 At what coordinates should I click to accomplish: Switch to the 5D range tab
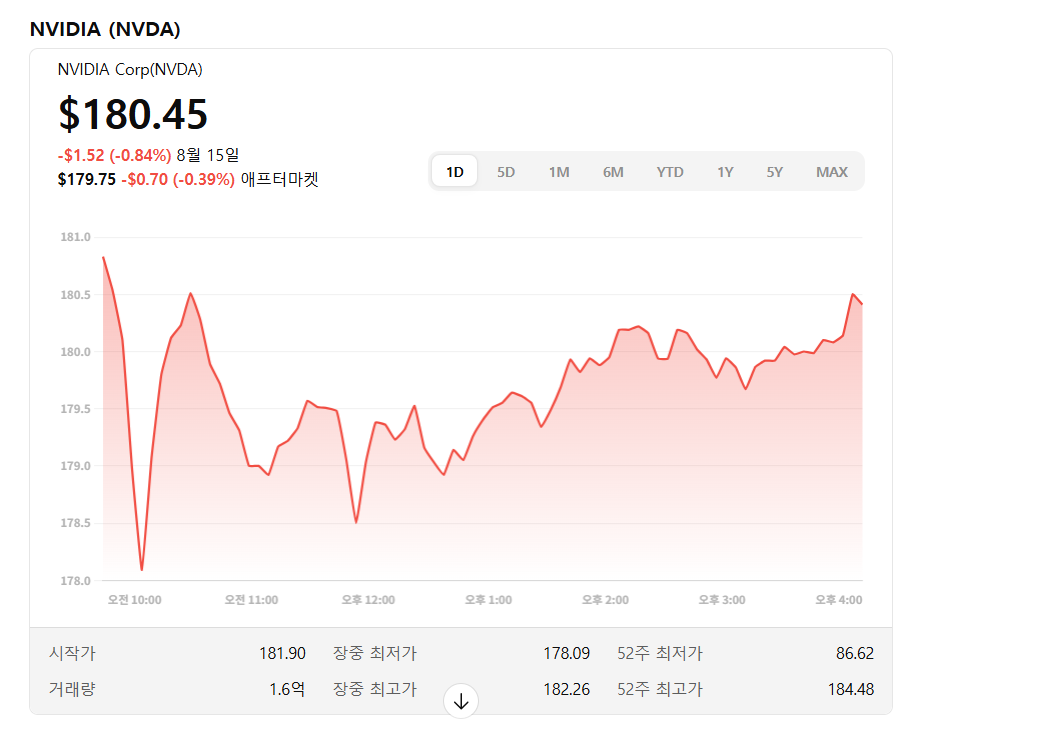pos(506,172)
